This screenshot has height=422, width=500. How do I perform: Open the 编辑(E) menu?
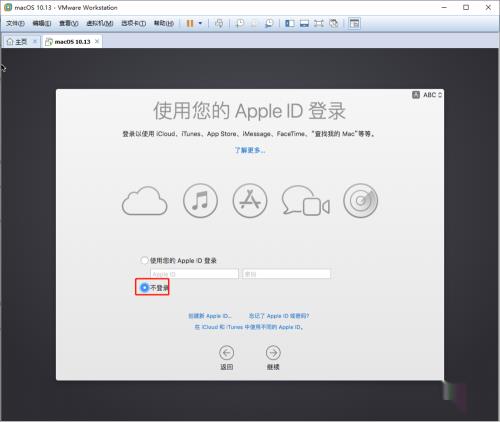42,23
